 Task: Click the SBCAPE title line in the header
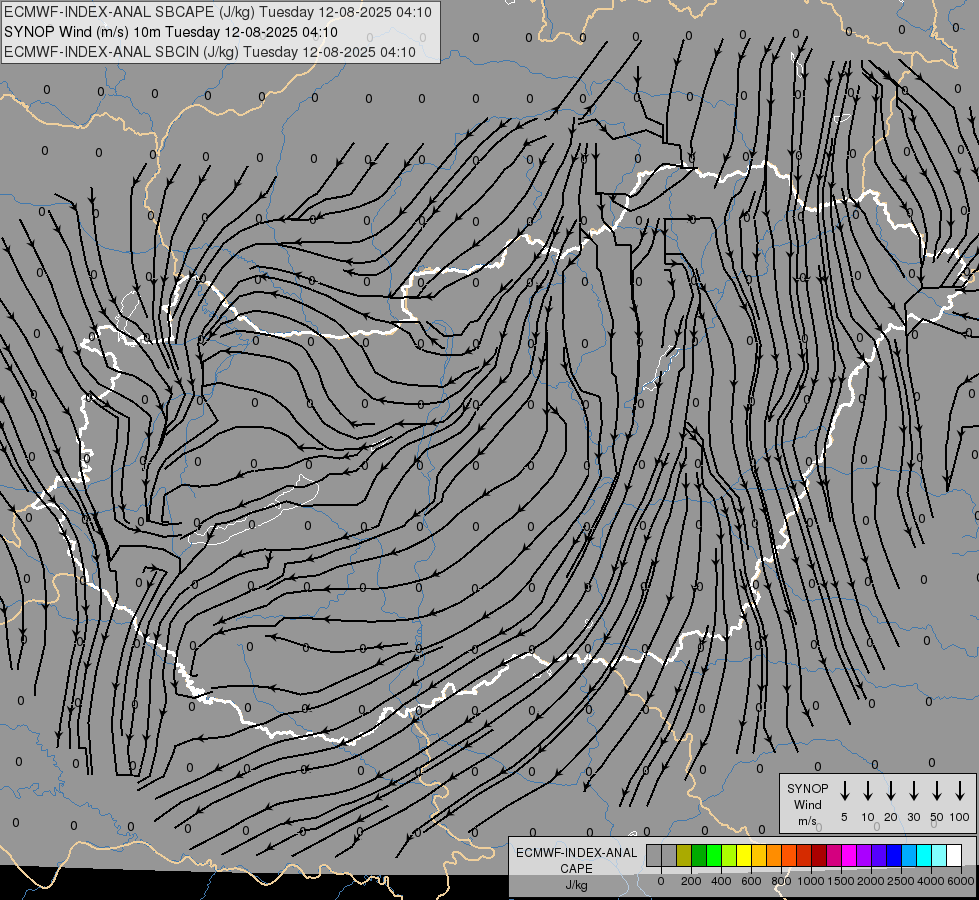tap(218, 12)
